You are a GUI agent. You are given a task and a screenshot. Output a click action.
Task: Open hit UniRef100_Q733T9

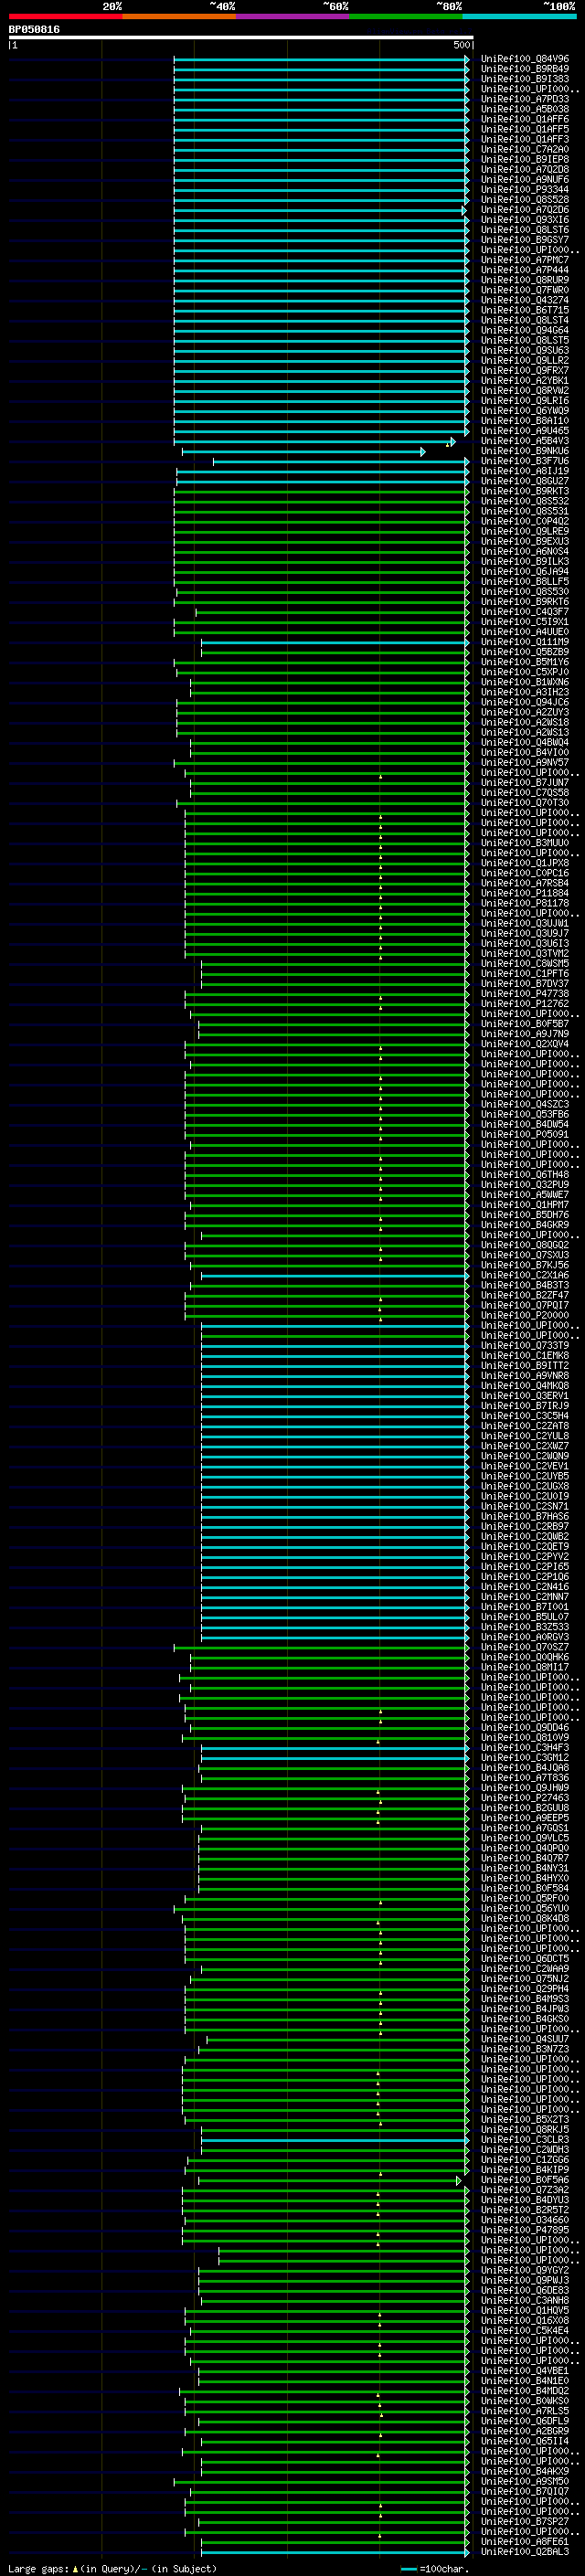(x=525, y=1346)
